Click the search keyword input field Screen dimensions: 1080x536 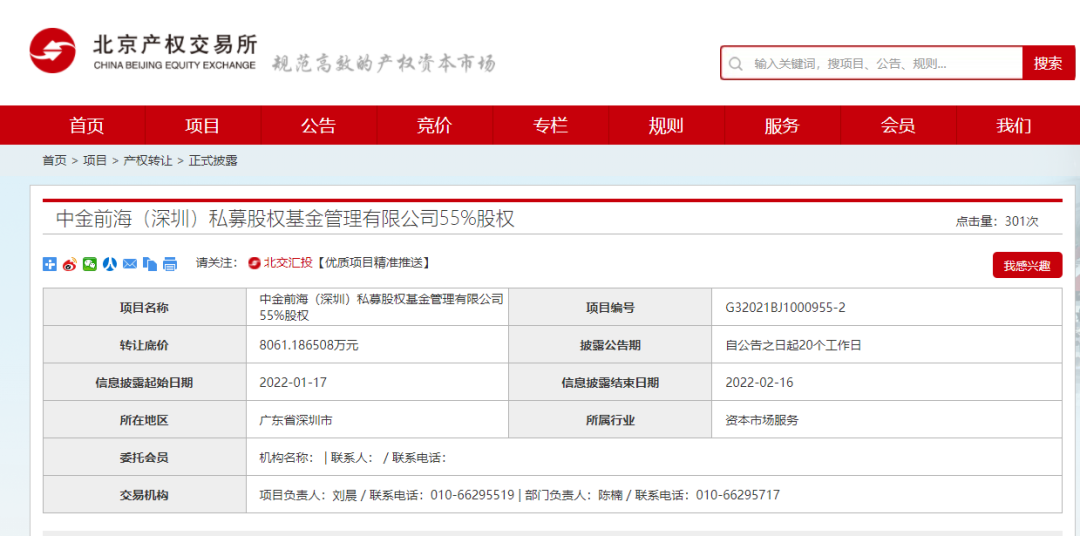coord(871,63)
